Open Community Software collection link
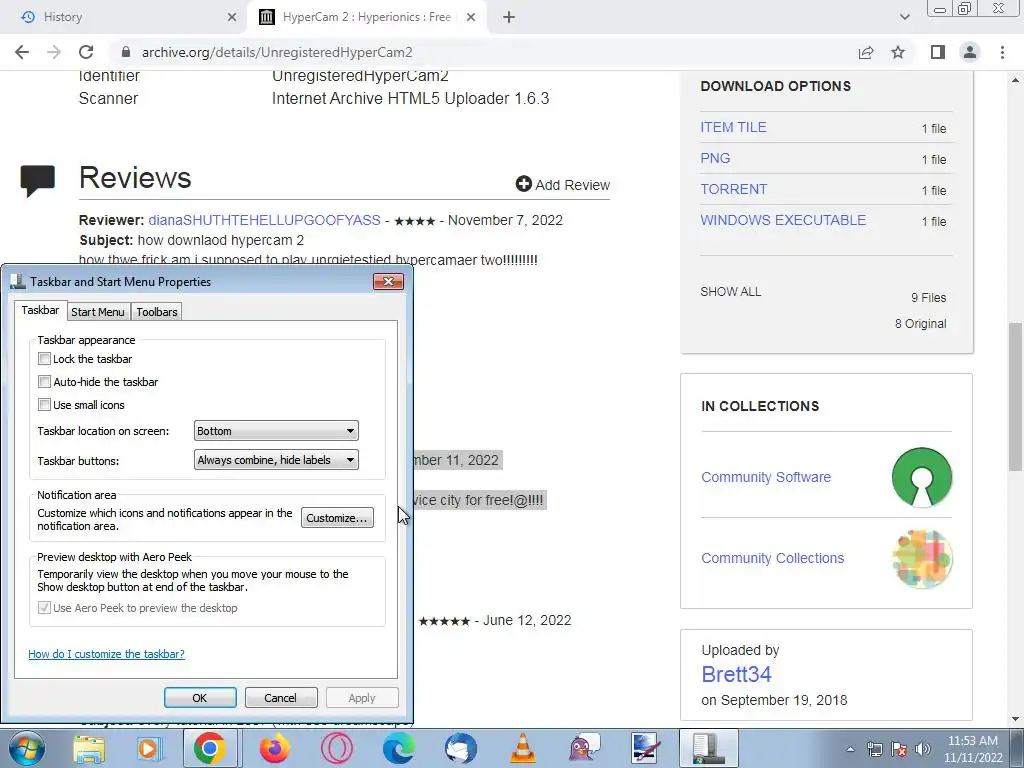Viewport: 1024px width, 768px height. [766, 477]
